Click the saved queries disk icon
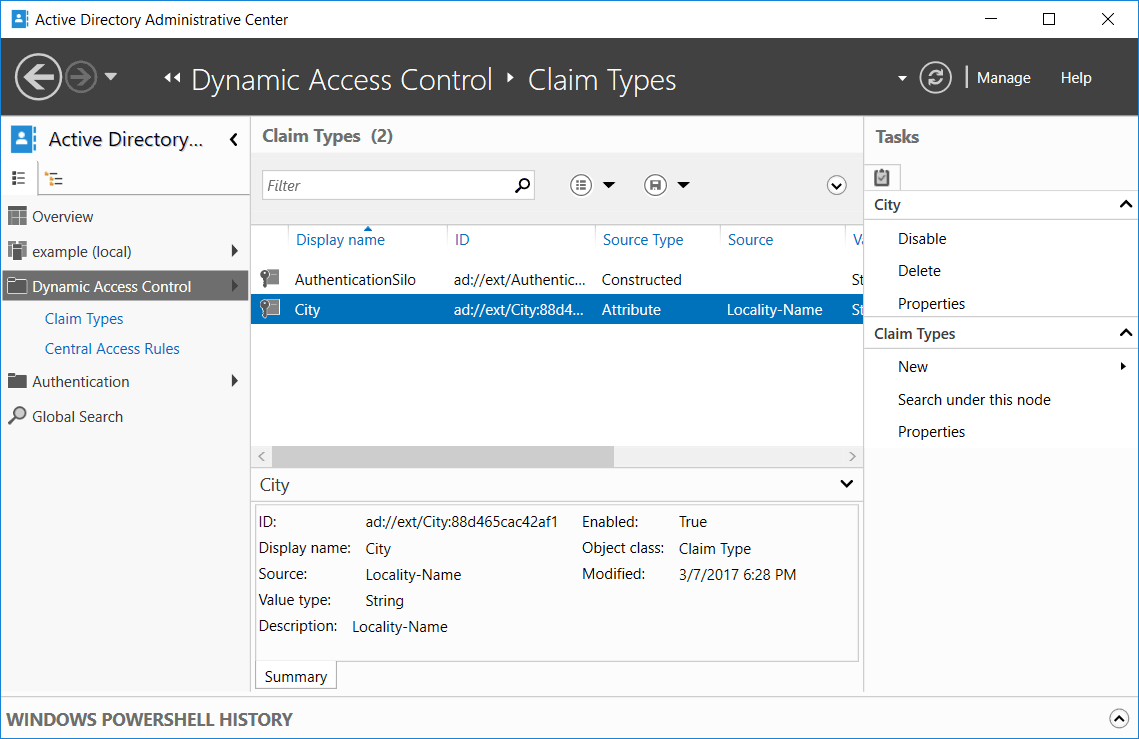 click(x=654, y=185)
